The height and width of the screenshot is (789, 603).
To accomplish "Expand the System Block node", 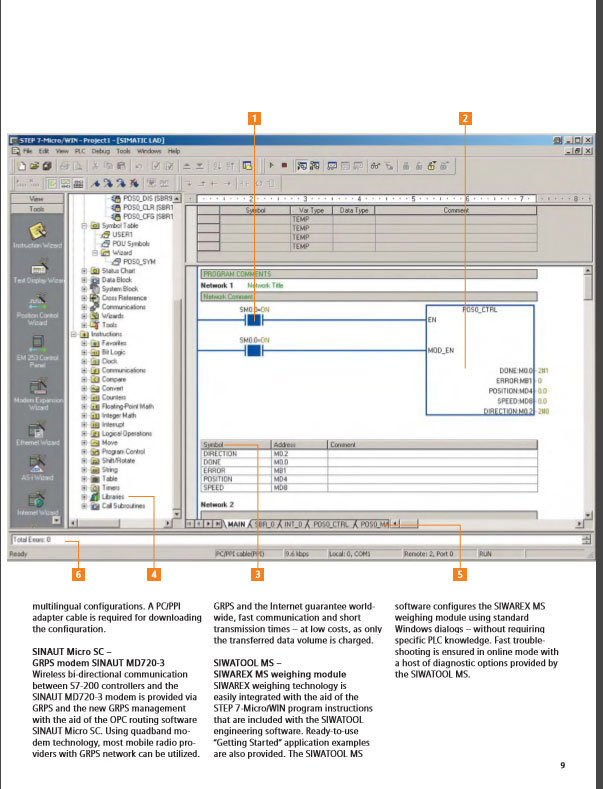I will coord(84,289).
